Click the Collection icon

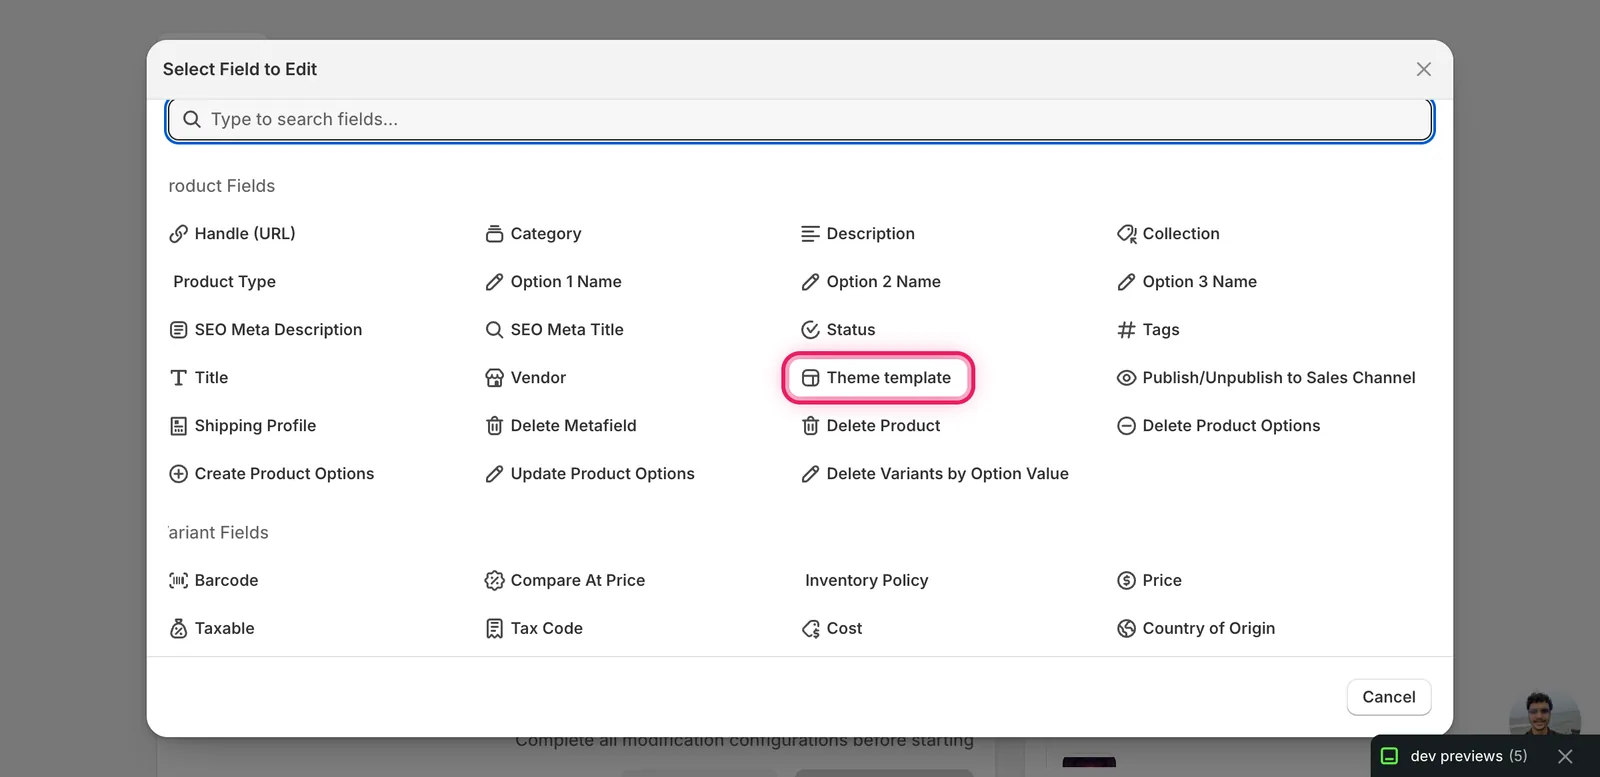click(1127, 234)
